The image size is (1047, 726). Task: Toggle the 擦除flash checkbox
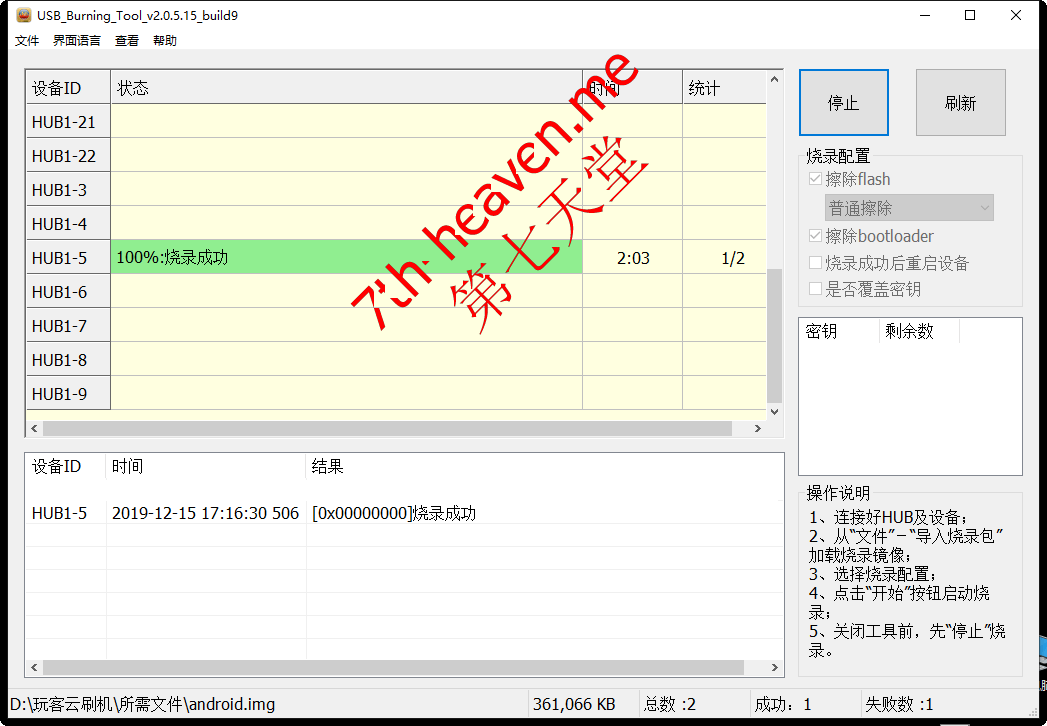(815, 180)
